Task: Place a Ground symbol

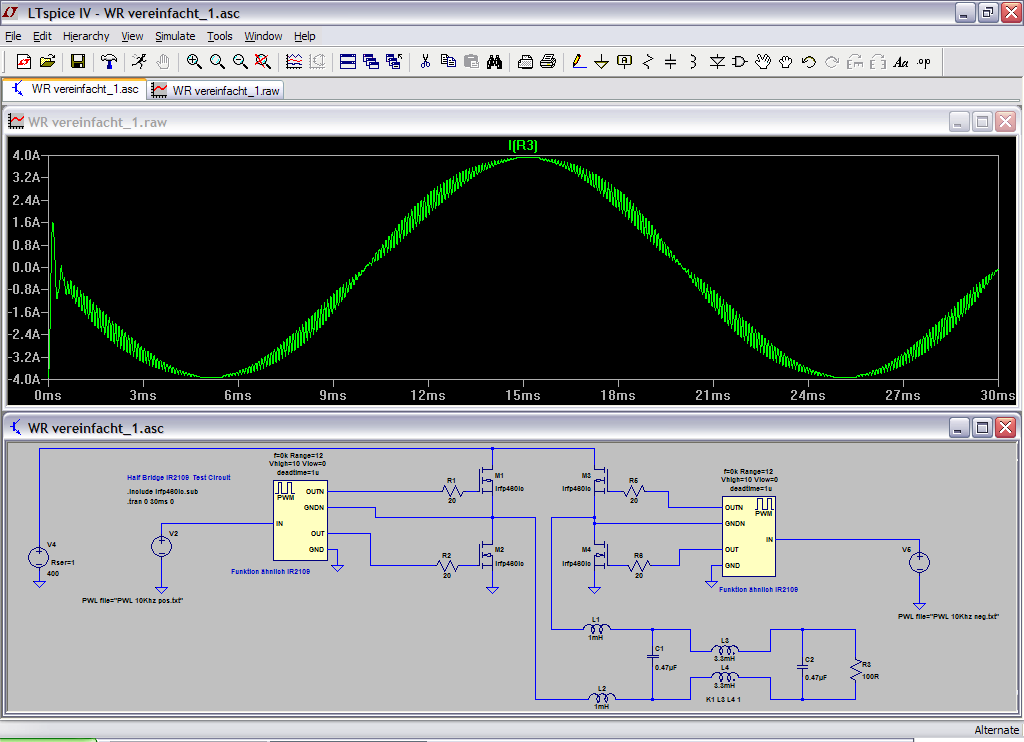Action: (x=601, y=61)
